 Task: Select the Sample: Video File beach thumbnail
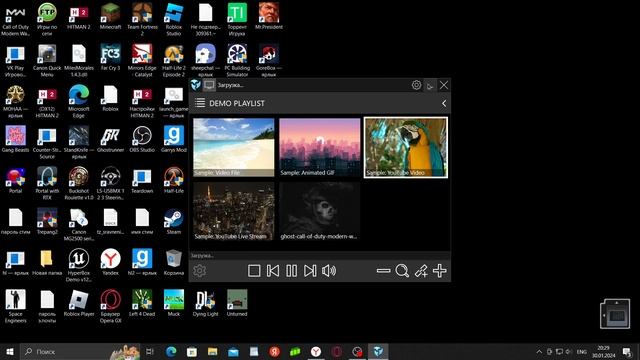233,147
